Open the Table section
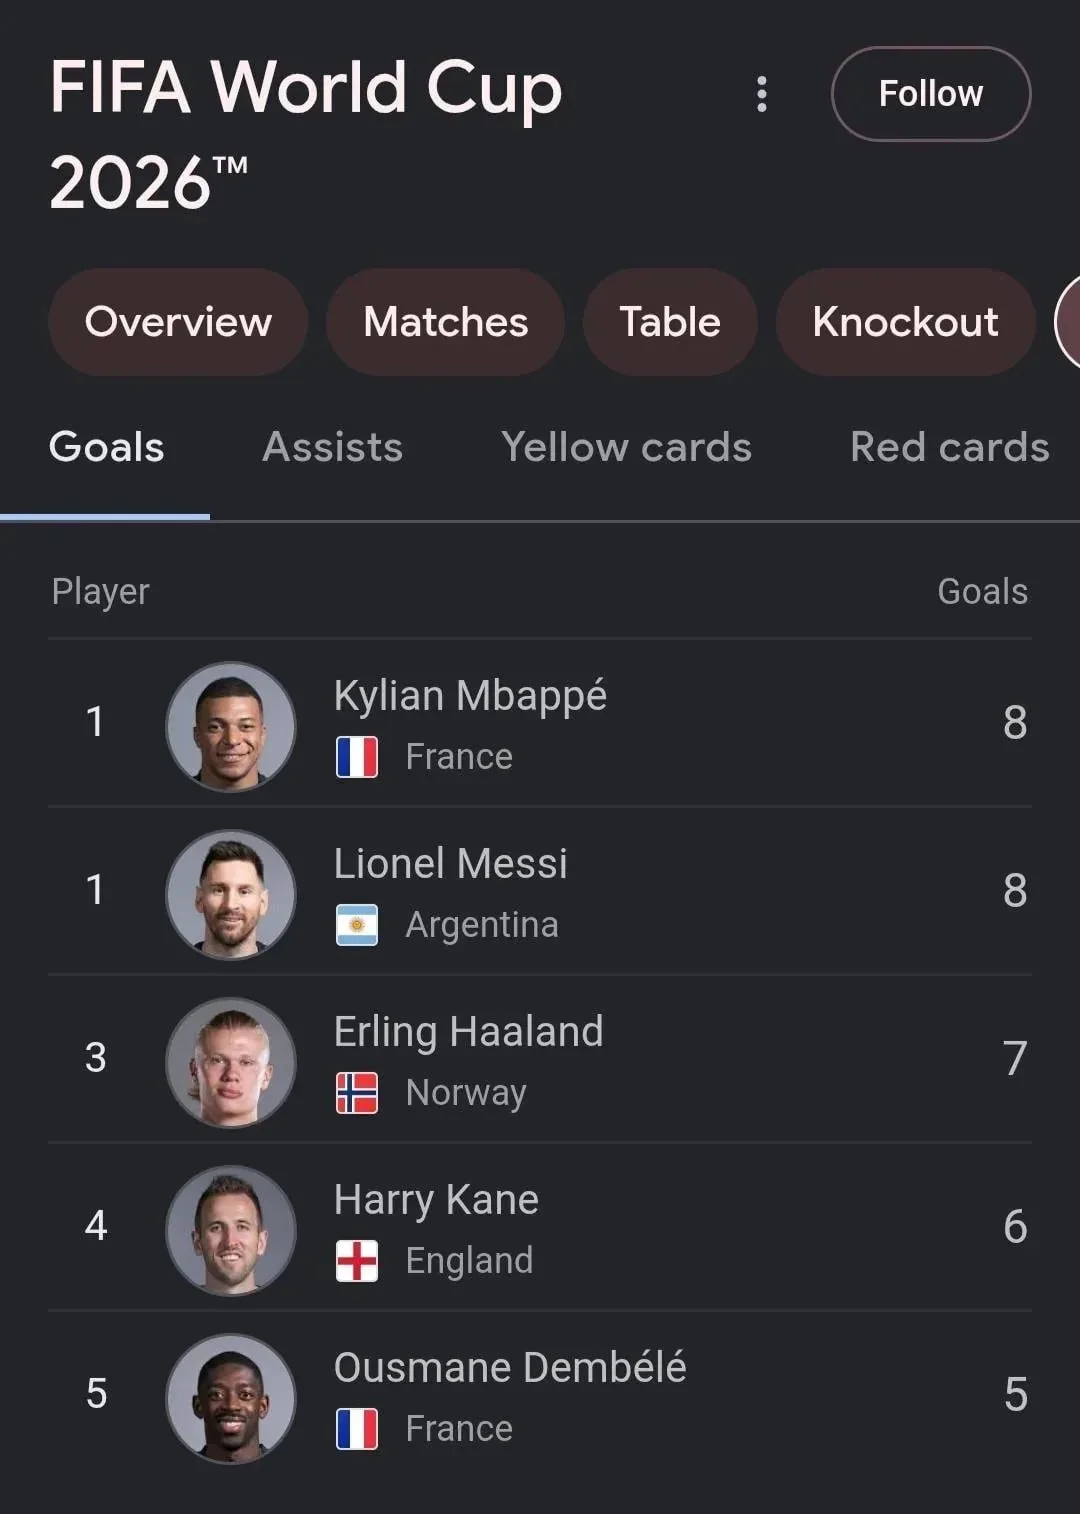1080x1514 pixels. pos(670,322)
